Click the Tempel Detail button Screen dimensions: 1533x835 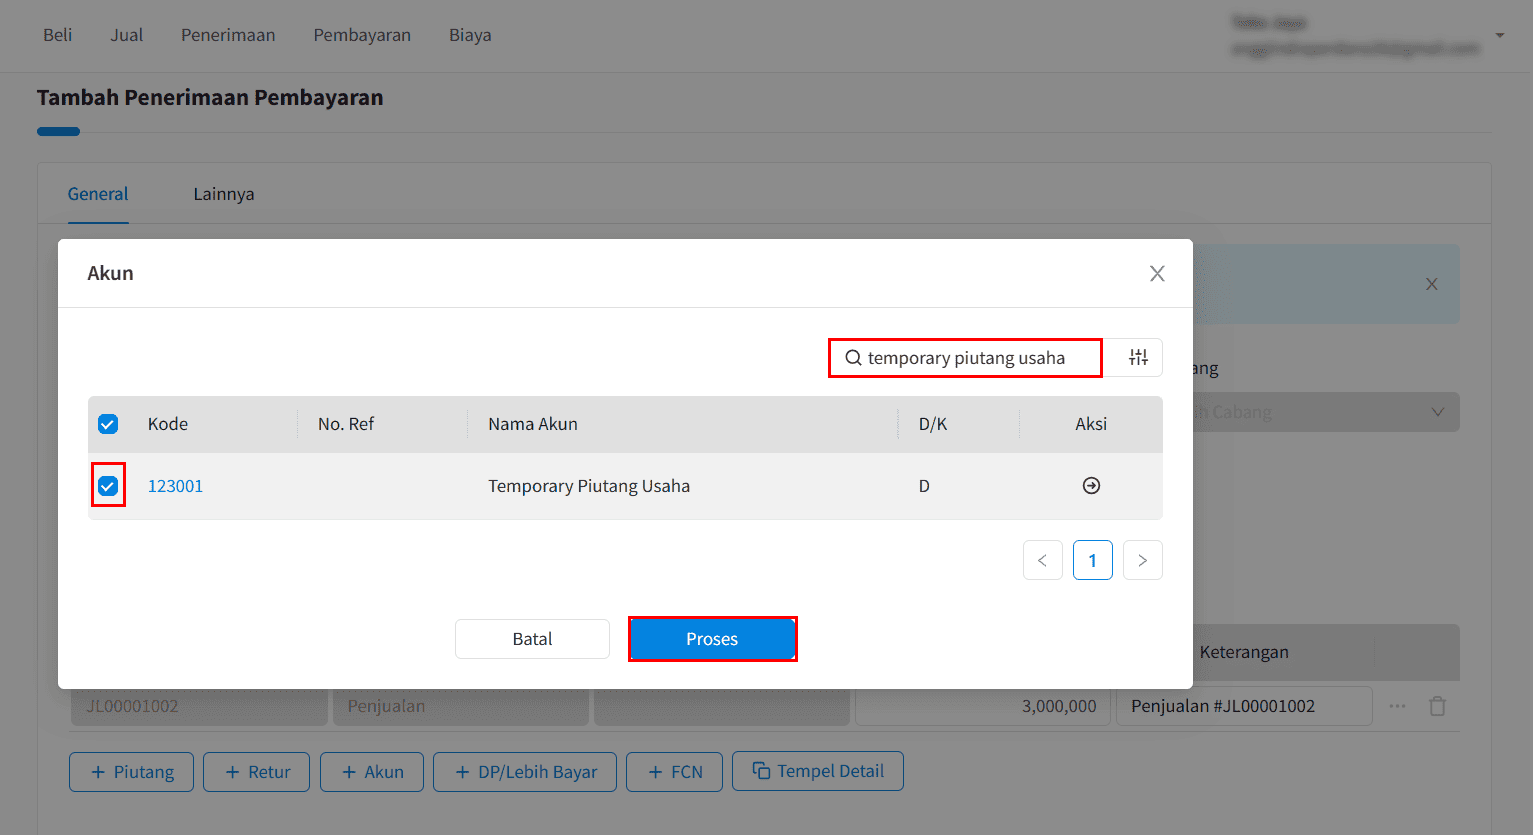point(818,771)
